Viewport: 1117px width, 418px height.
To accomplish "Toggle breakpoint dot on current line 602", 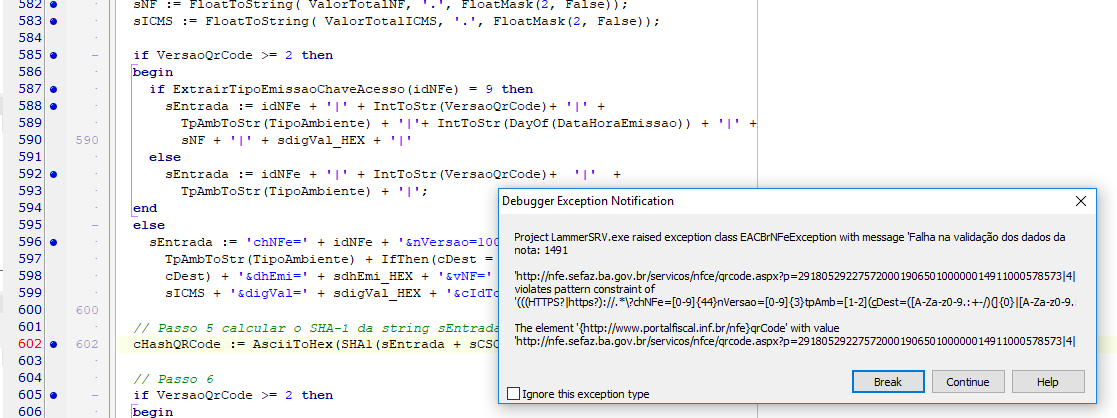I will (x=53, y=344).
